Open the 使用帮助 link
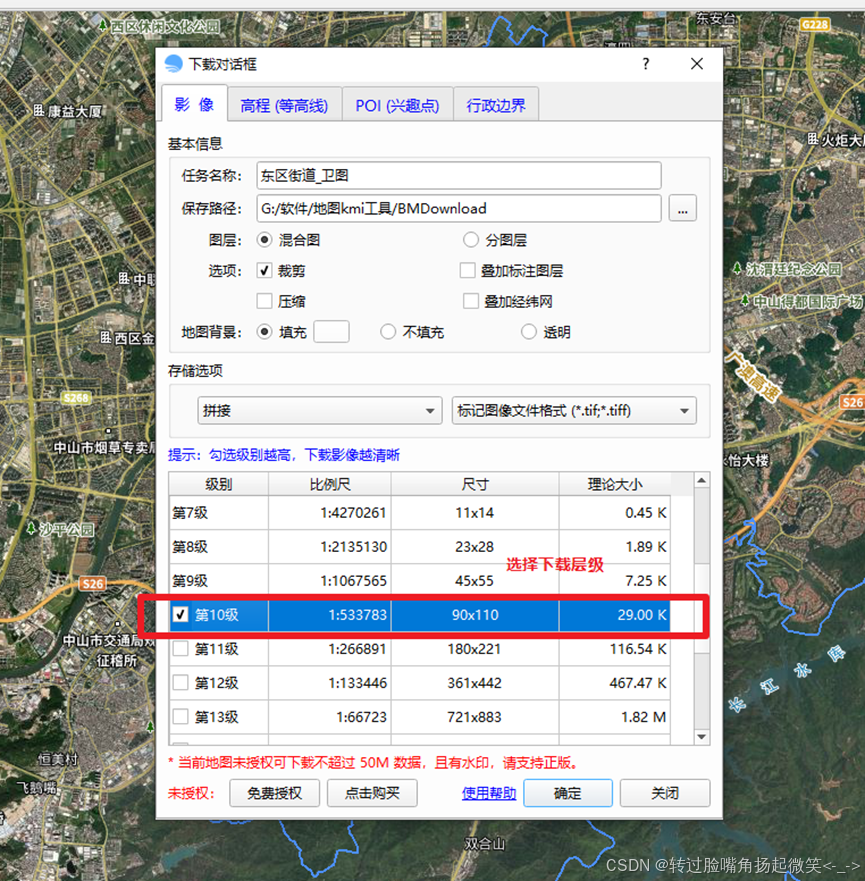The width and height of the screenshot is (865, 881). [489, 793]
